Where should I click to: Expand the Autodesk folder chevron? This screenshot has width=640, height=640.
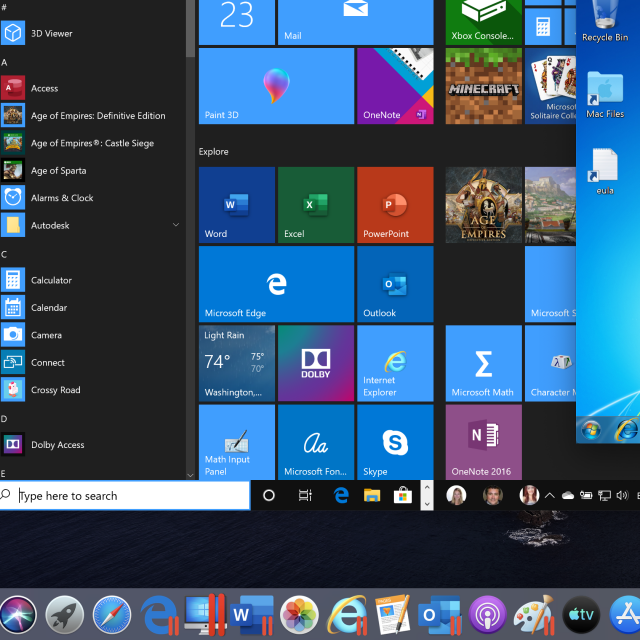[x=176, y=225]
